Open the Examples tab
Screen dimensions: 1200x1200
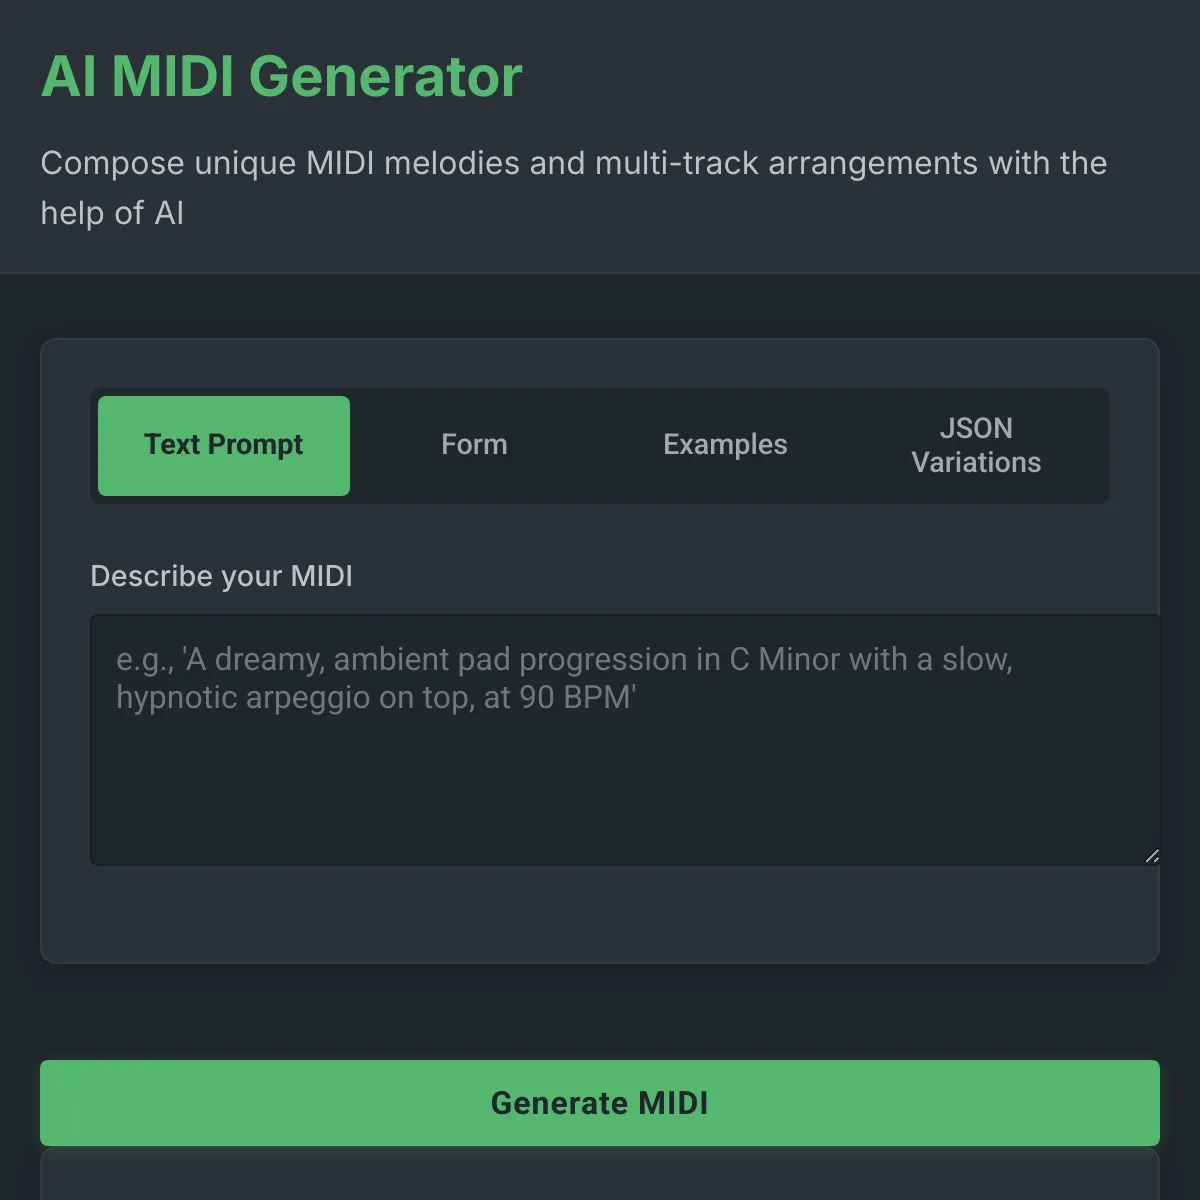[x=725, y=445]
